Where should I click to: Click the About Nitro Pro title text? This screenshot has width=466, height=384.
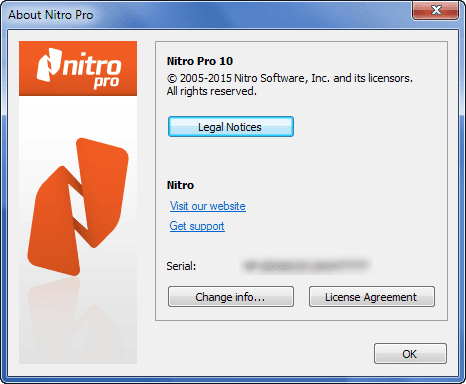(x=51, y=15)
